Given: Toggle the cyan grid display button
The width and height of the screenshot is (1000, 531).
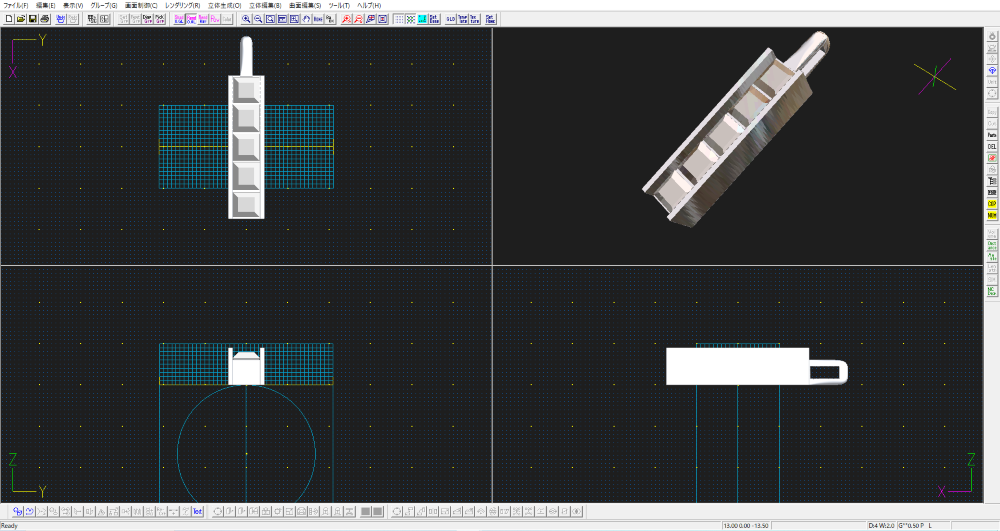Looking at the screenshot, I should [x=422, y=19].
